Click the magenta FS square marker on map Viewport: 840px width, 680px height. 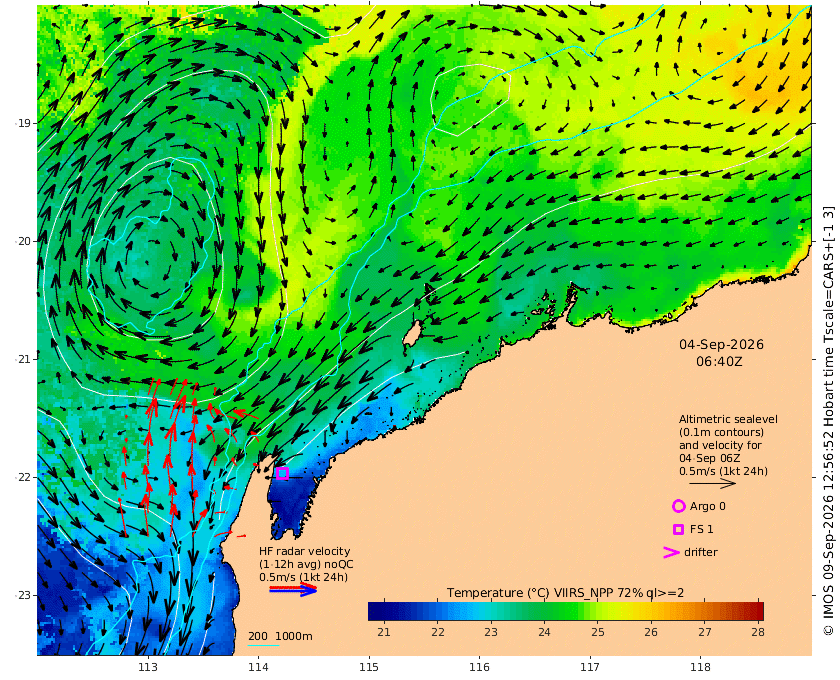point(283,473)
